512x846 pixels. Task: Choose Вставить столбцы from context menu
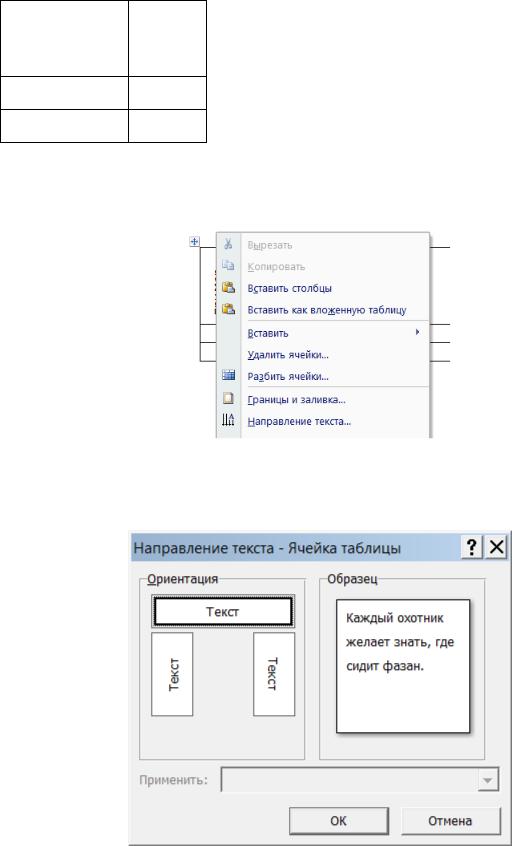click(x=289, y=289)
